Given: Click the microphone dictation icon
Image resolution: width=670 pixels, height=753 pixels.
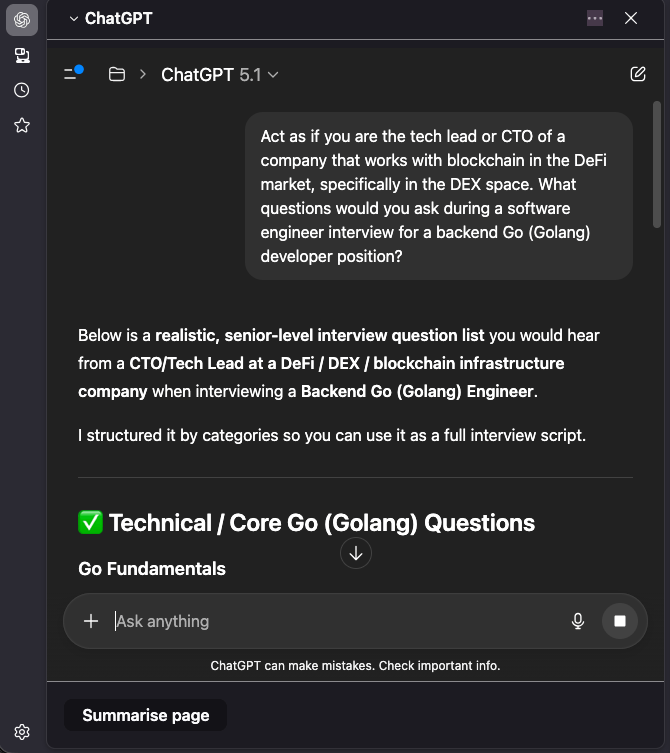Looking at the screenshot, I should click(578, 621).
